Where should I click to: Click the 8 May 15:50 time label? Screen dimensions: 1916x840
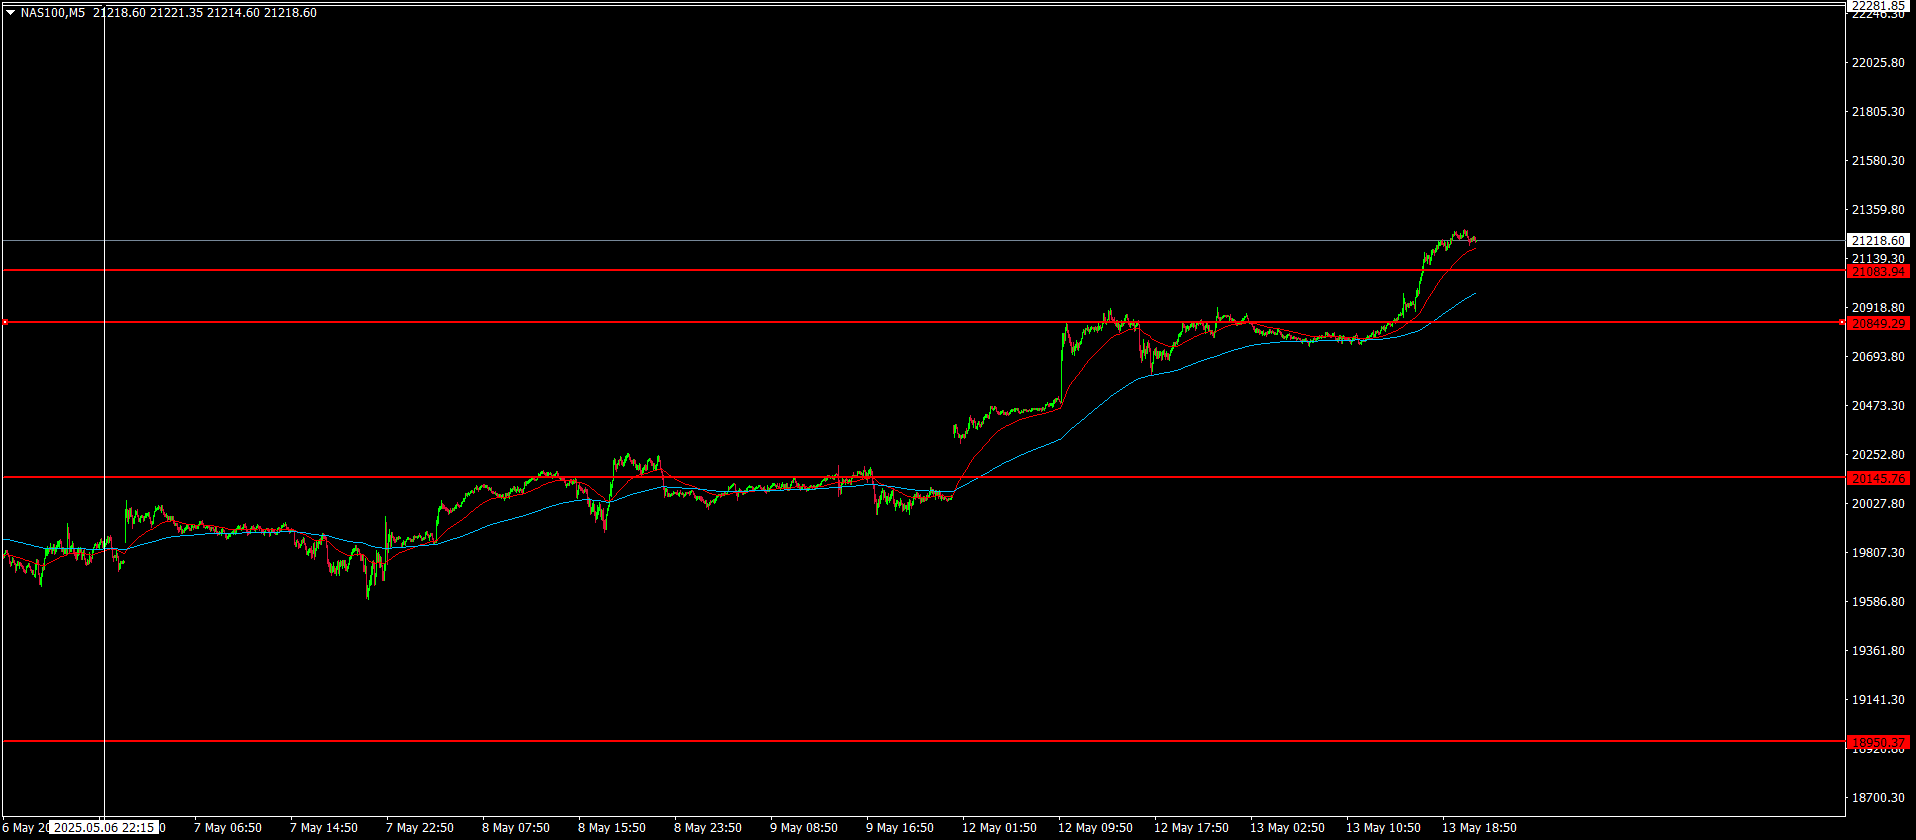coord(612,828)
